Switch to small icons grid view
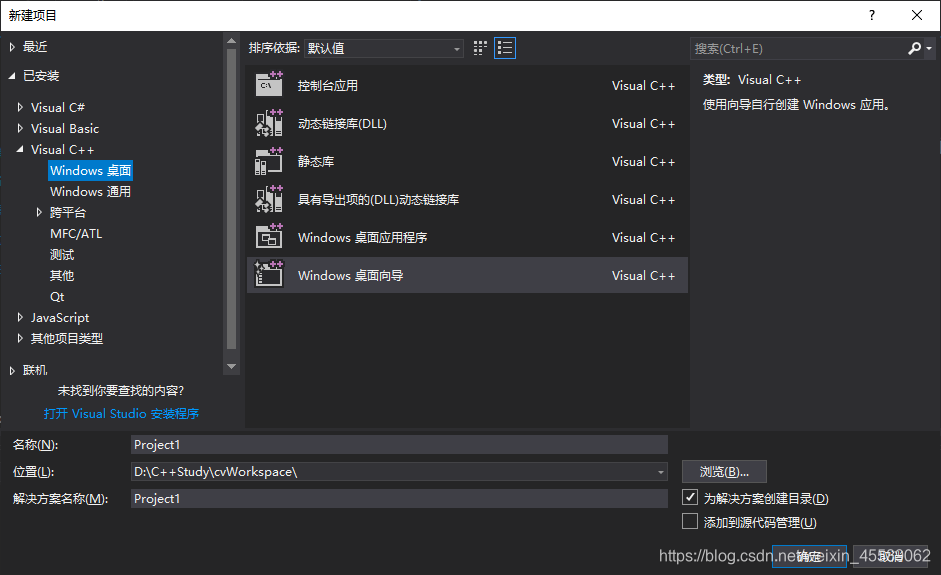This screenshot has width=941, height=575. coord(480,48)
